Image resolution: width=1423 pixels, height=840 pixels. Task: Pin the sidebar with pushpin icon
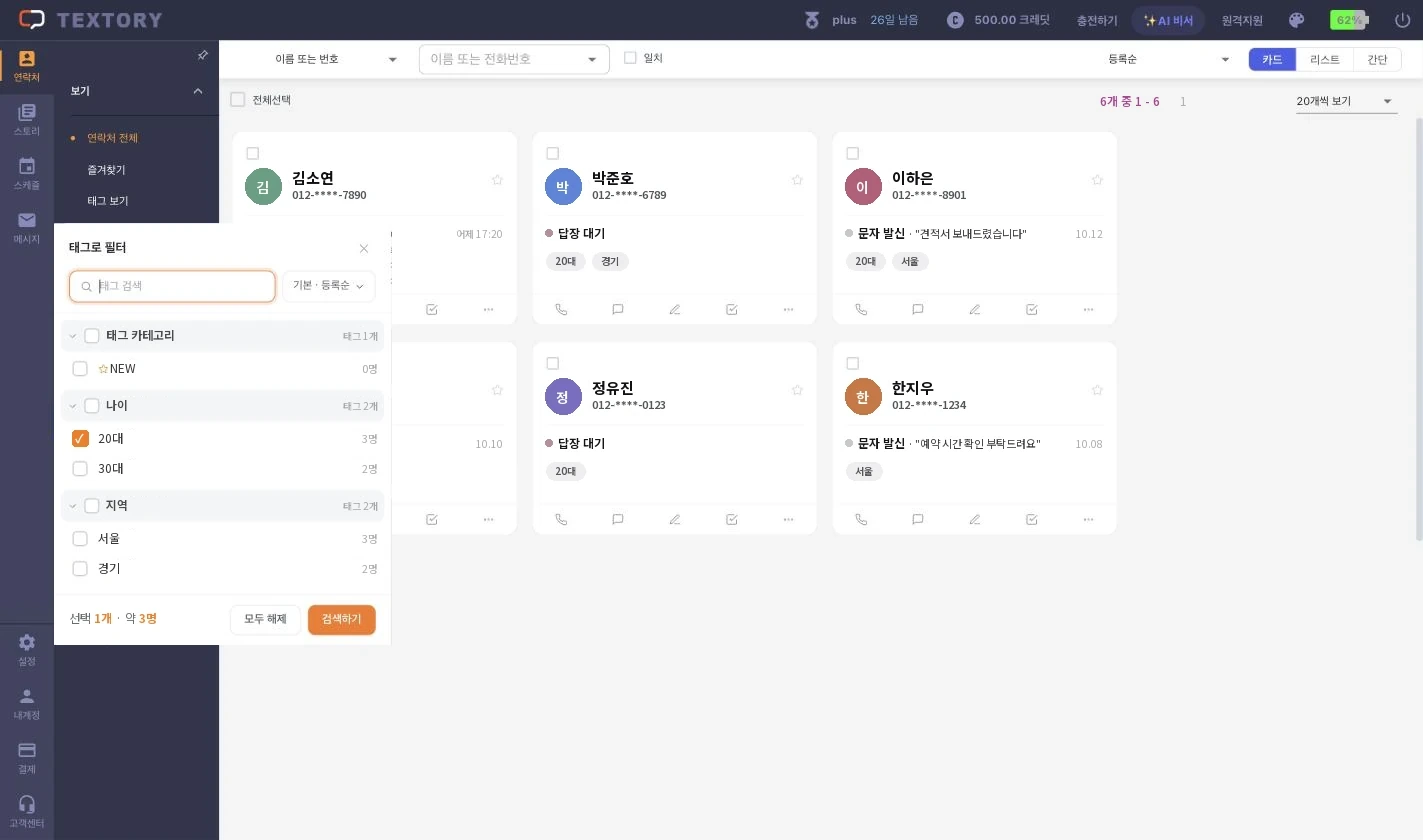[203, 55]
